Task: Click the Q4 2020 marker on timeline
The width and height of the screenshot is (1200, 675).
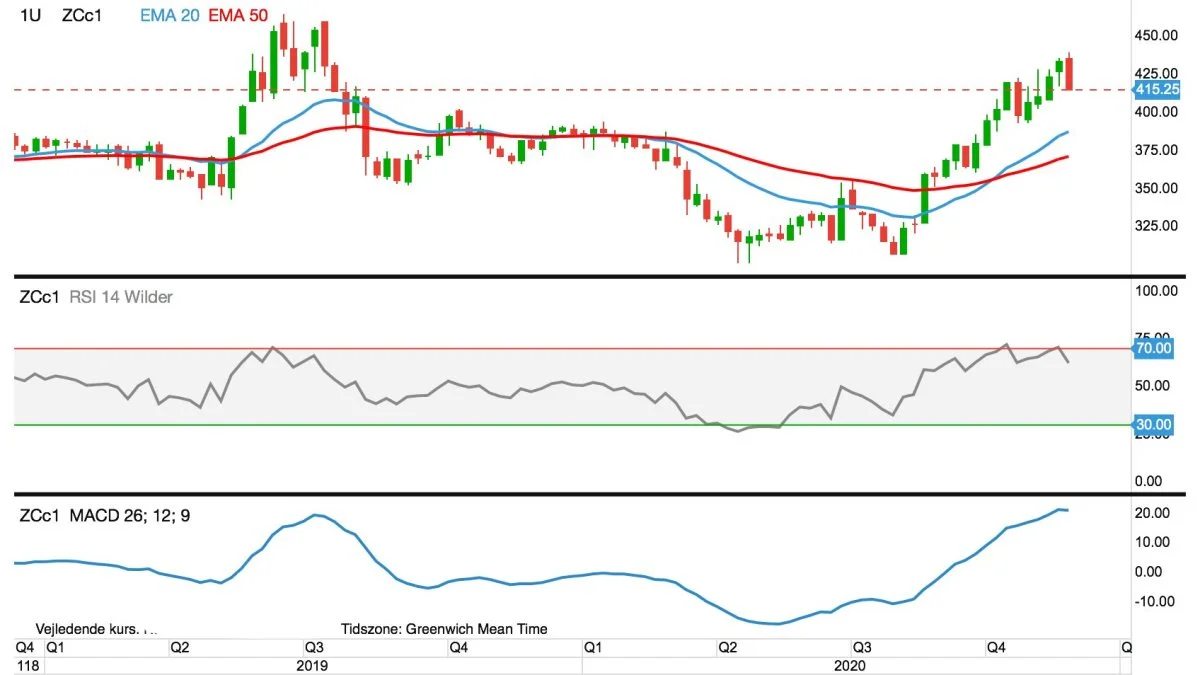Action: pos(996,648)
